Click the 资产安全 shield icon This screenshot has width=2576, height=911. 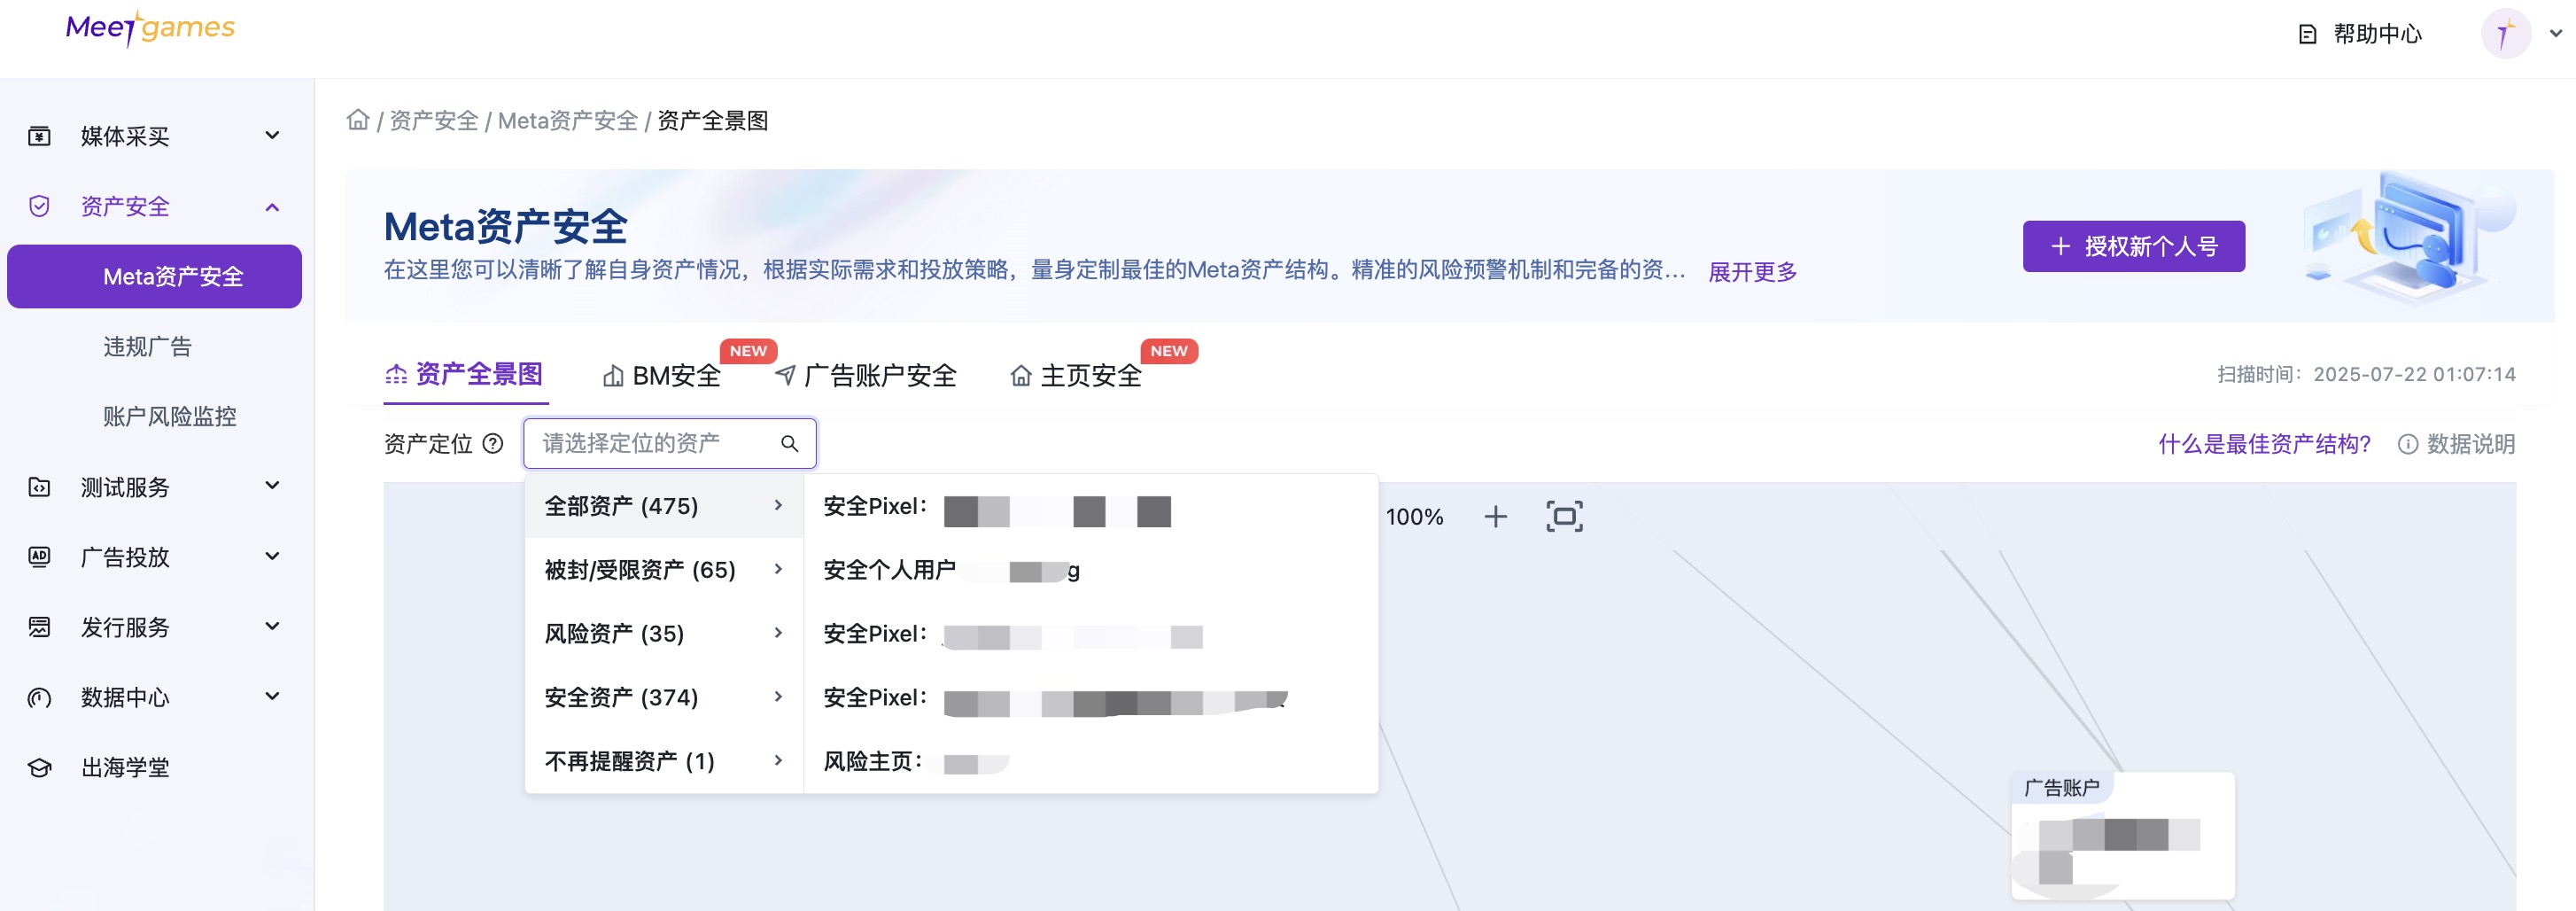(39, 206)
